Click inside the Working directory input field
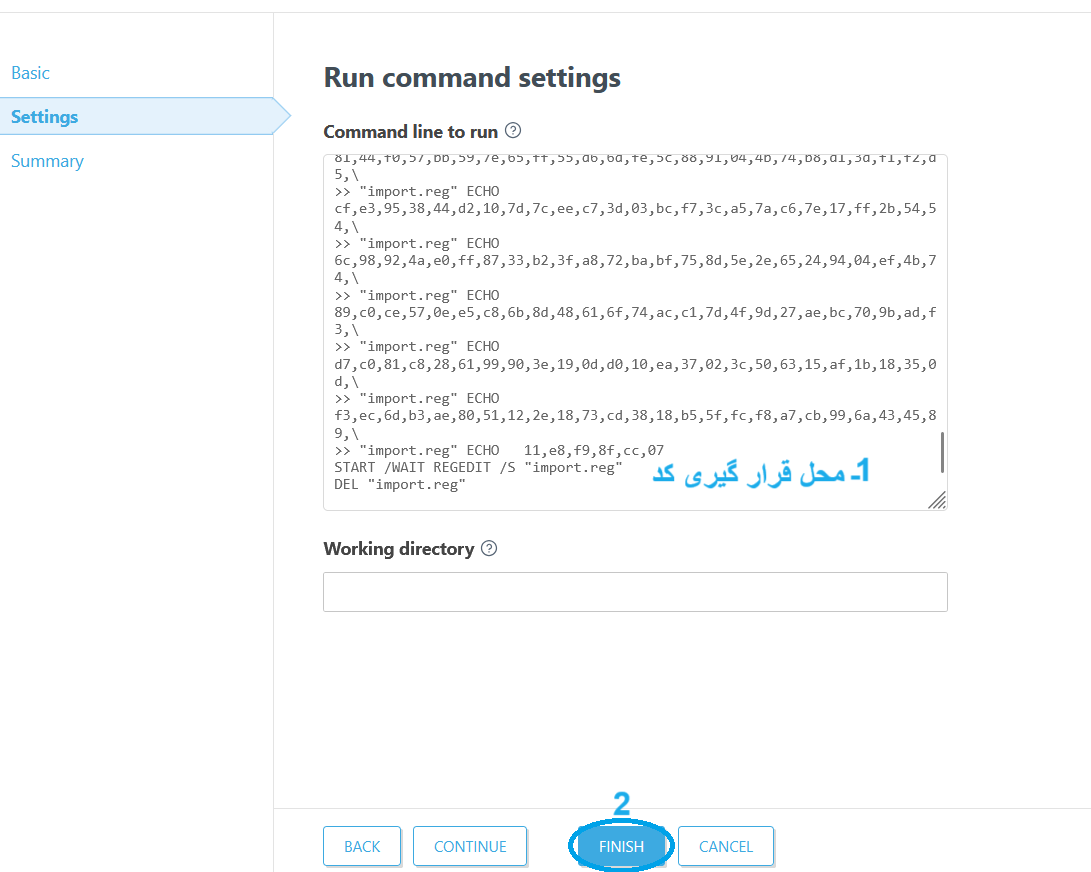 635,592
